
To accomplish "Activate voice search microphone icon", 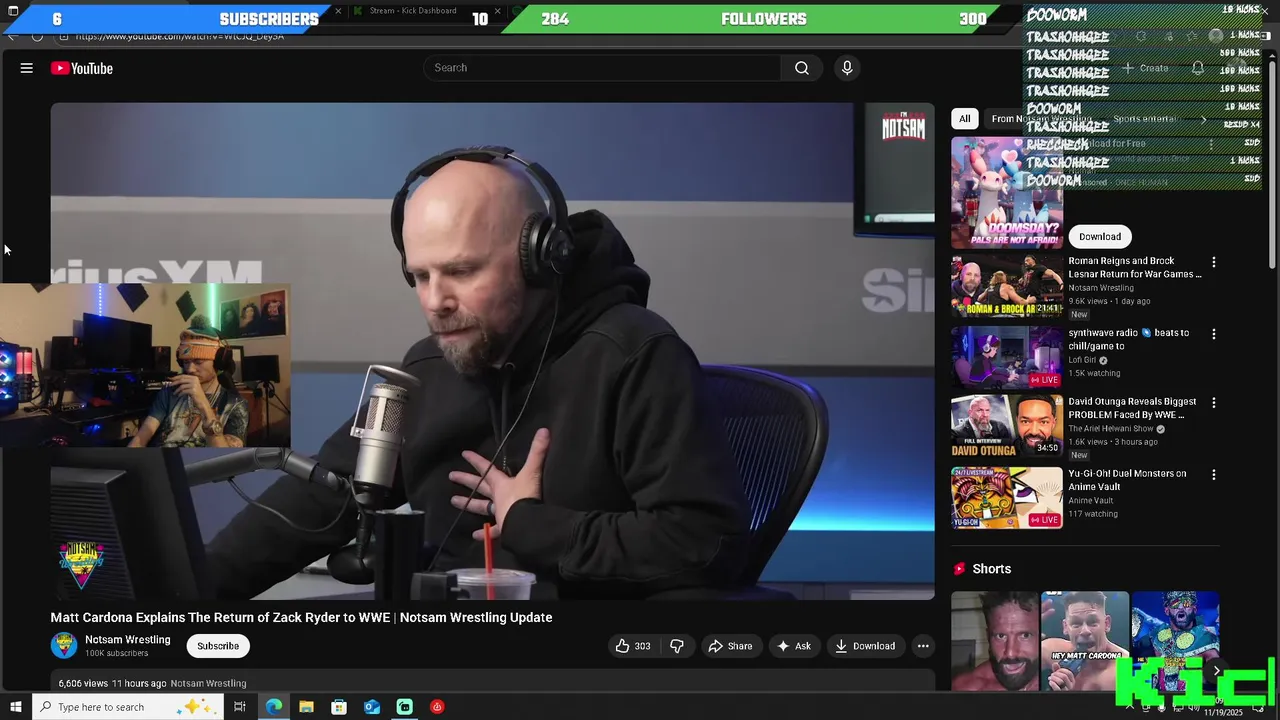I will coord(847,68).
